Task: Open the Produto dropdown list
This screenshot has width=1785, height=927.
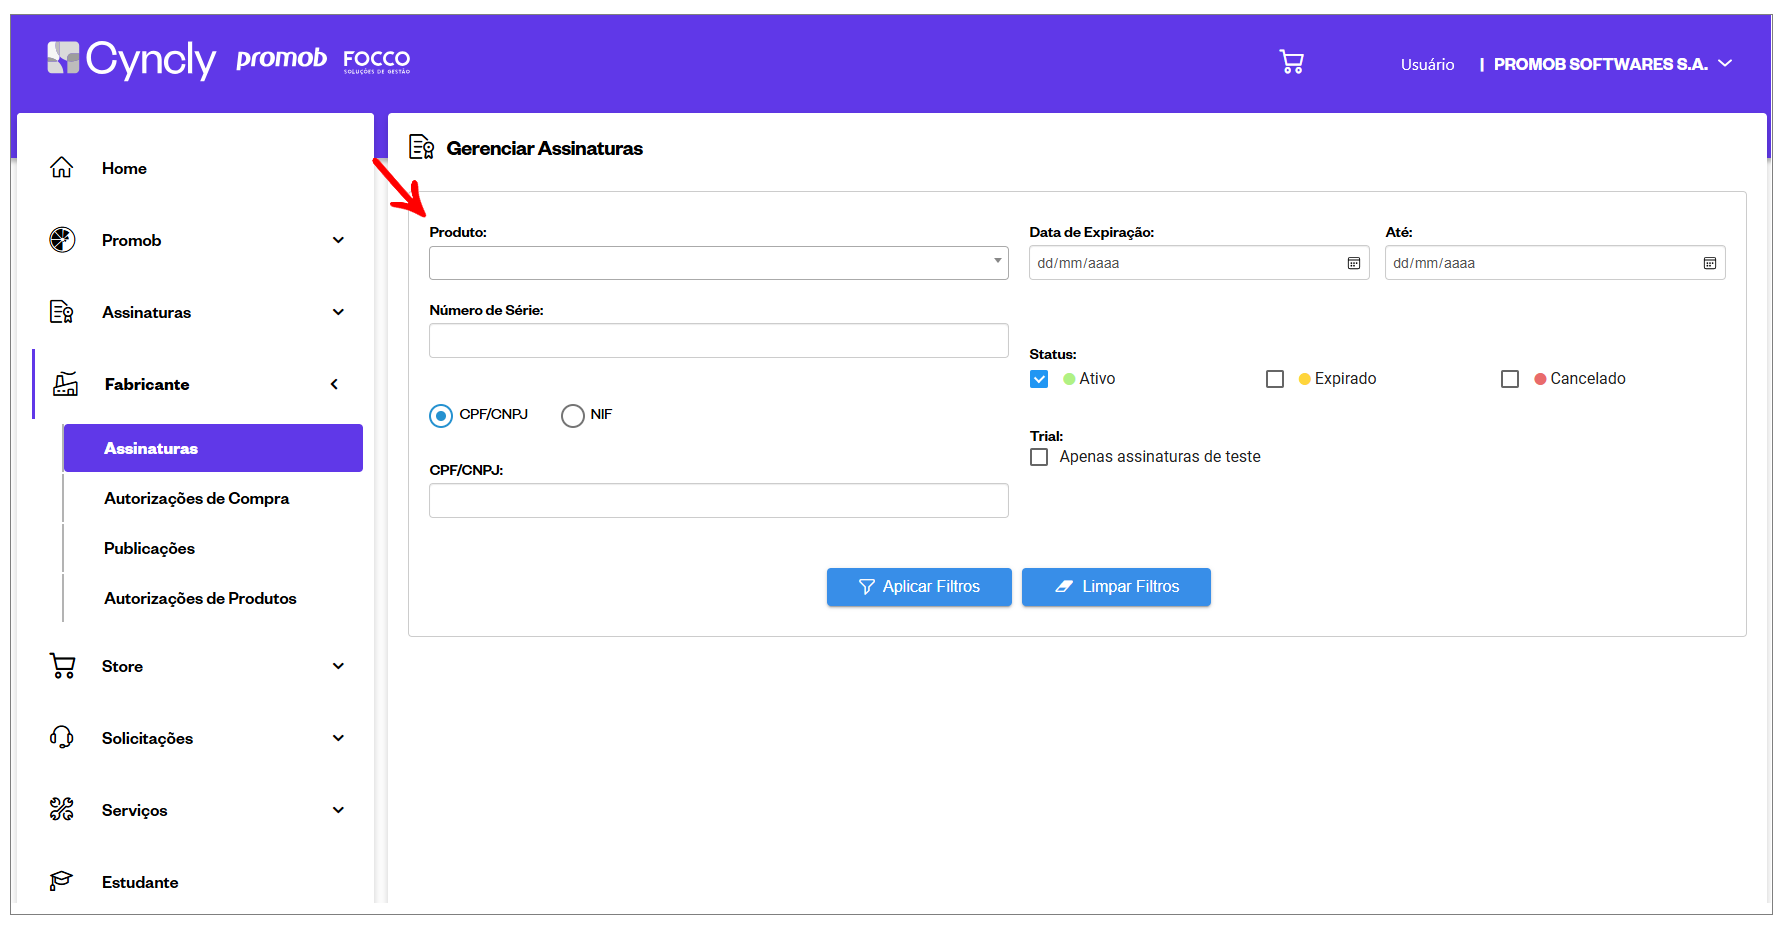Action: (x=718, y=263)
